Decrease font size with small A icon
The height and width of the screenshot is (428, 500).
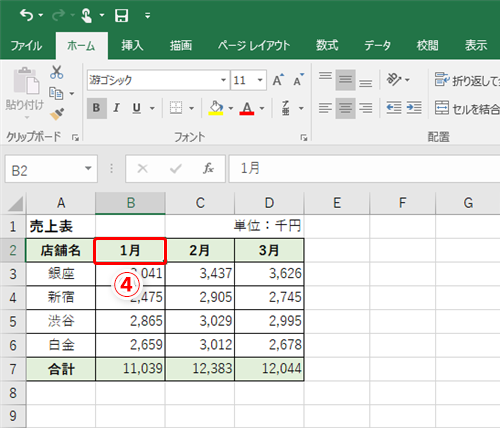tap(298, 80)
